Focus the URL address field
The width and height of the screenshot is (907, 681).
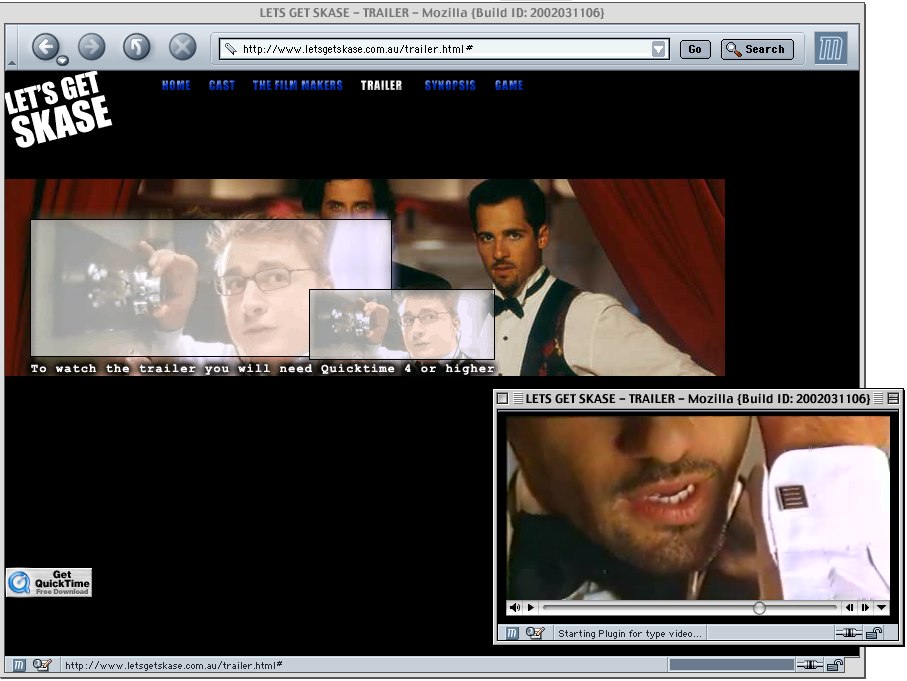pyautogui.click(x=444, y=49)
